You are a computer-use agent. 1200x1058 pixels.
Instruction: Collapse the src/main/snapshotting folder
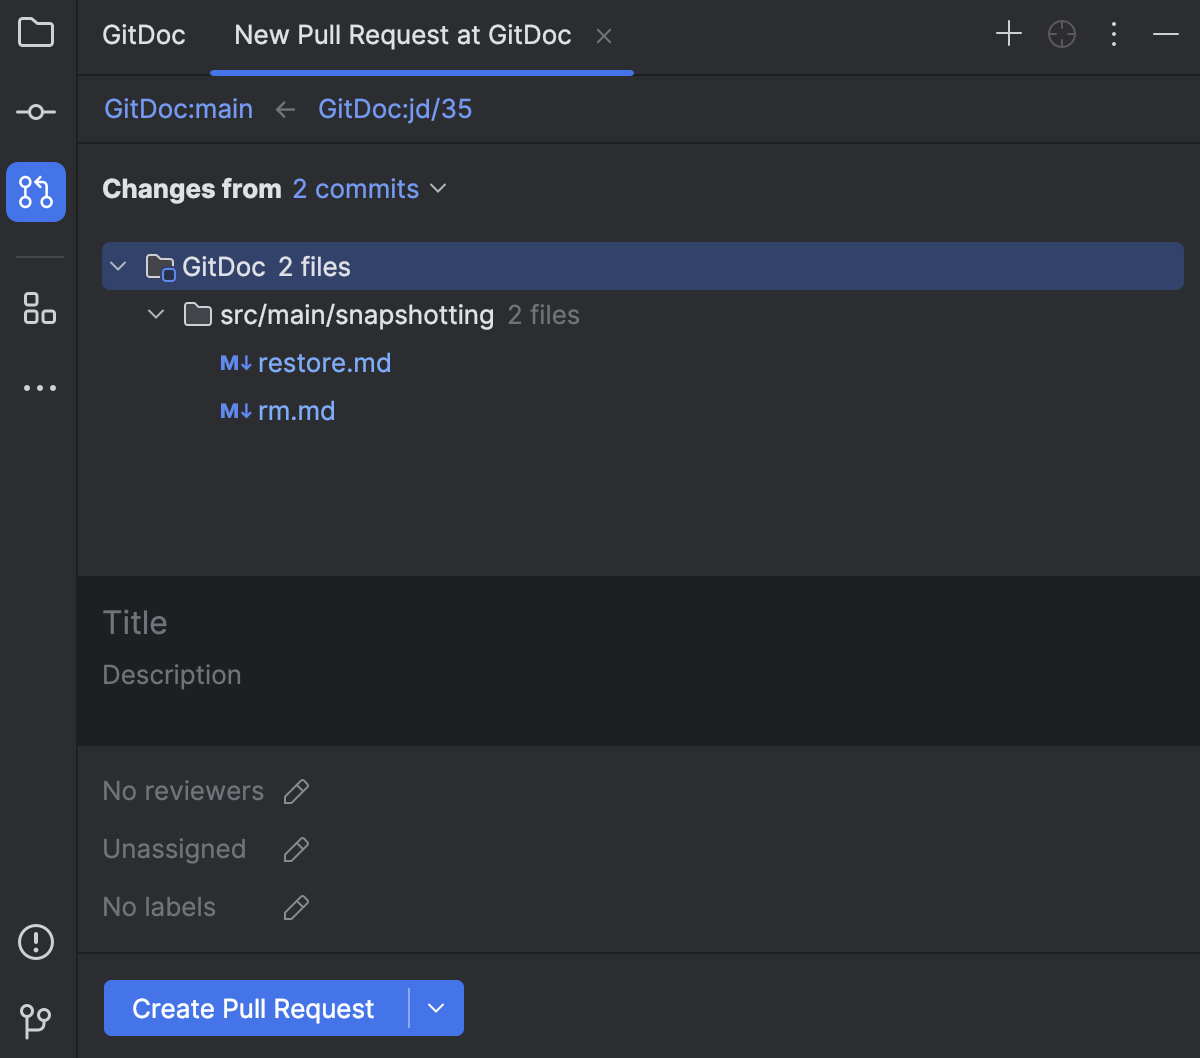pos(156,314)
